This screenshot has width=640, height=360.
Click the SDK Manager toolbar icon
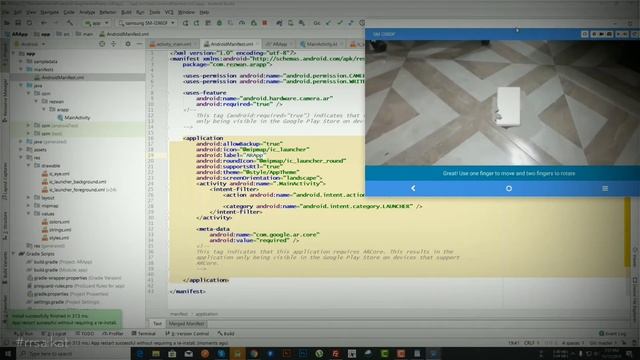coord(302,23)
